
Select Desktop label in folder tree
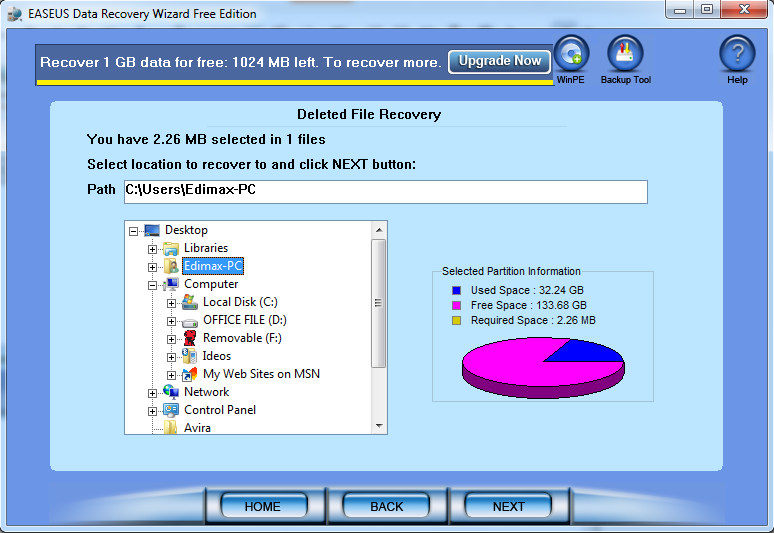186,230
